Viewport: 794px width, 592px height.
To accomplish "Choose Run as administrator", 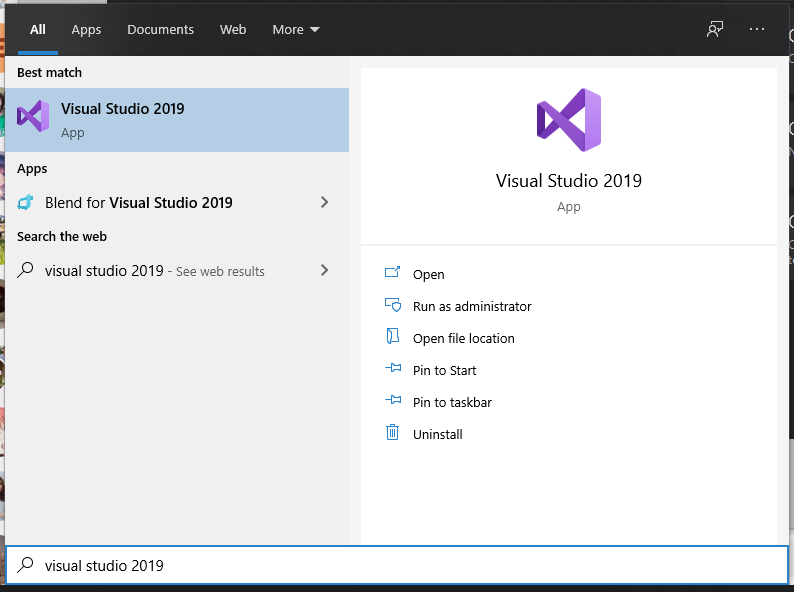I will [x=472, y=306].
